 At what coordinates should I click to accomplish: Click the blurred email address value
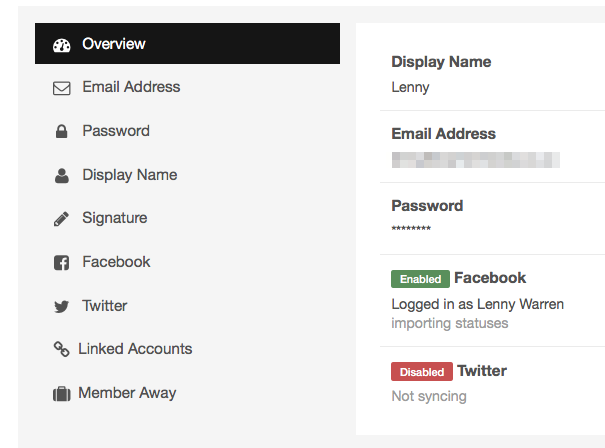(476, 160)
